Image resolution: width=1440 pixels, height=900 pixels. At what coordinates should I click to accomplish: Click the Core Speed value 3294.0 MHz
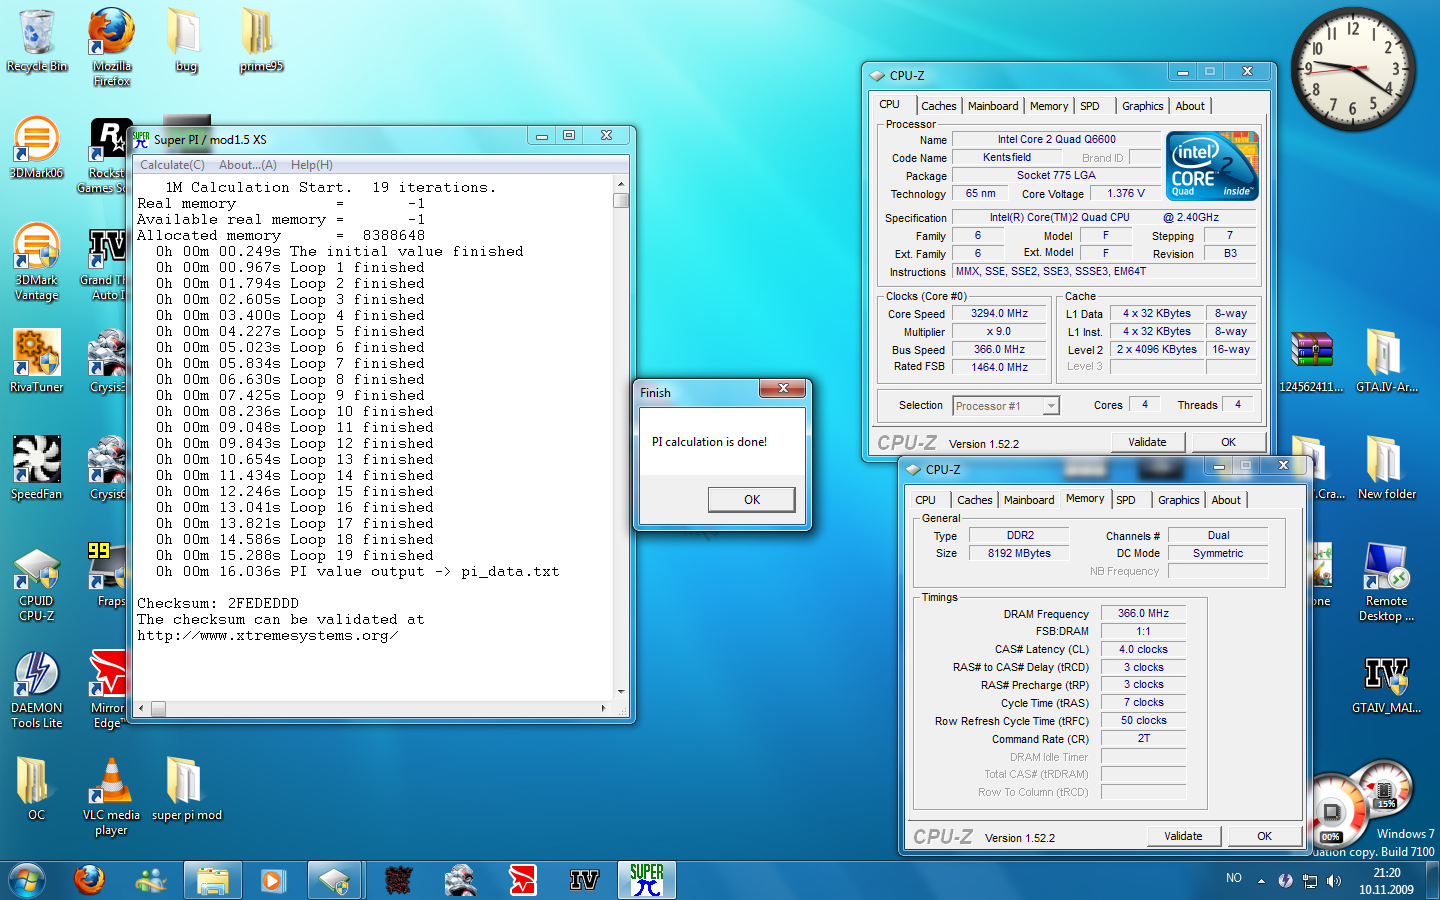[x=1000, y=314]
